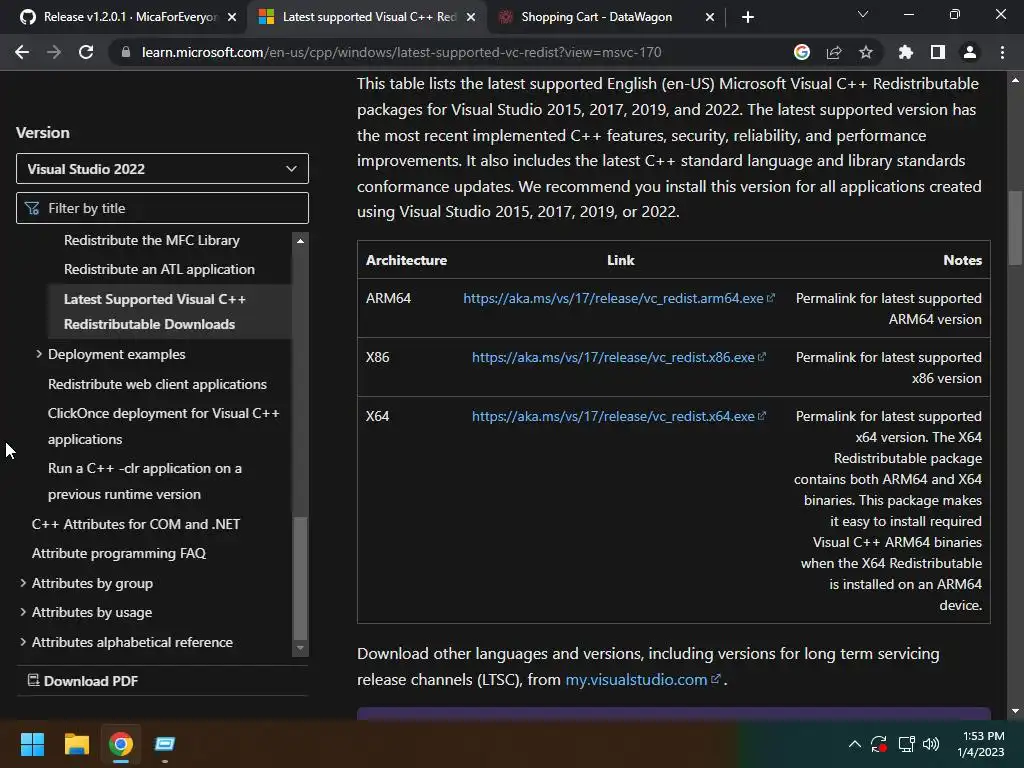The width and height of the screenshot is (1024, 768).
Task: Click the Notes column header
Action: click(962, 260)
